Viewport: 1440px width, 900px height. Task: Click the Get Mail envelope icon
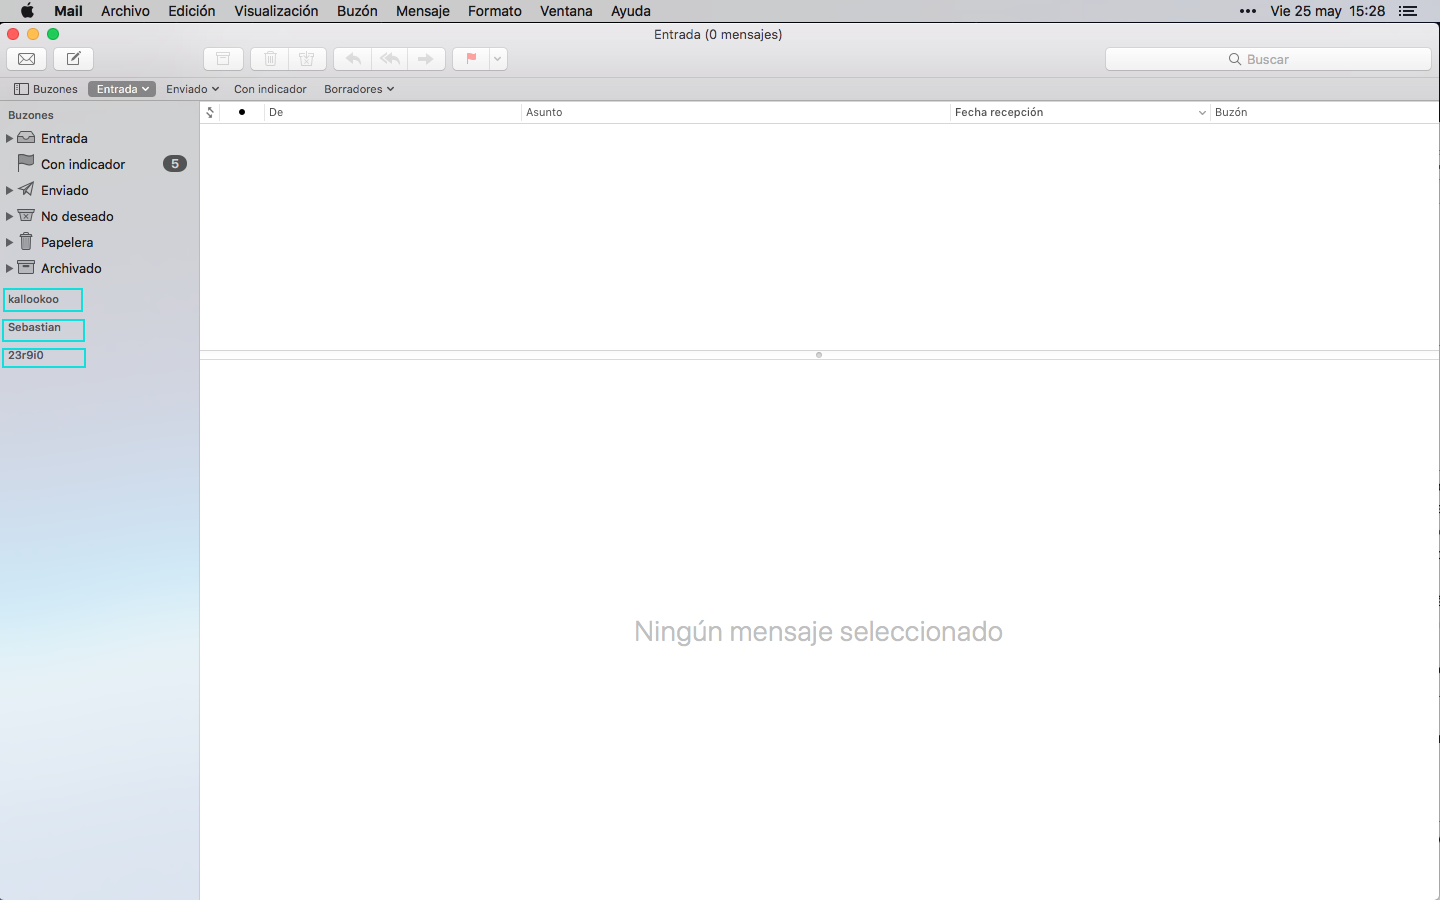click(x=27, y=59)
